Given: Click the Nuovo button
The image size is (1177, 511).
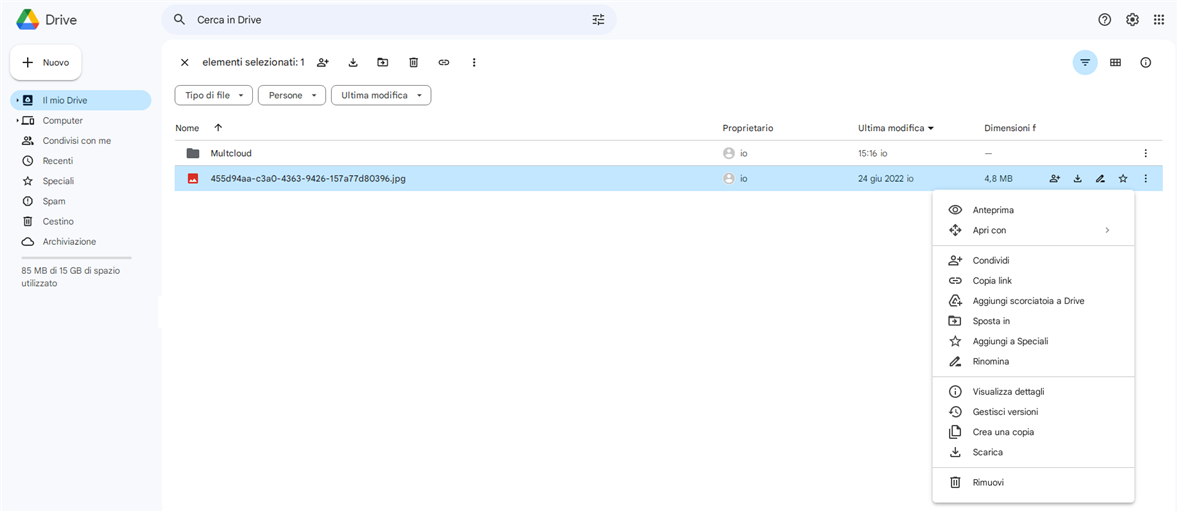Looking at the screenshot, I should pyautogui.click(x=46, y=62).
